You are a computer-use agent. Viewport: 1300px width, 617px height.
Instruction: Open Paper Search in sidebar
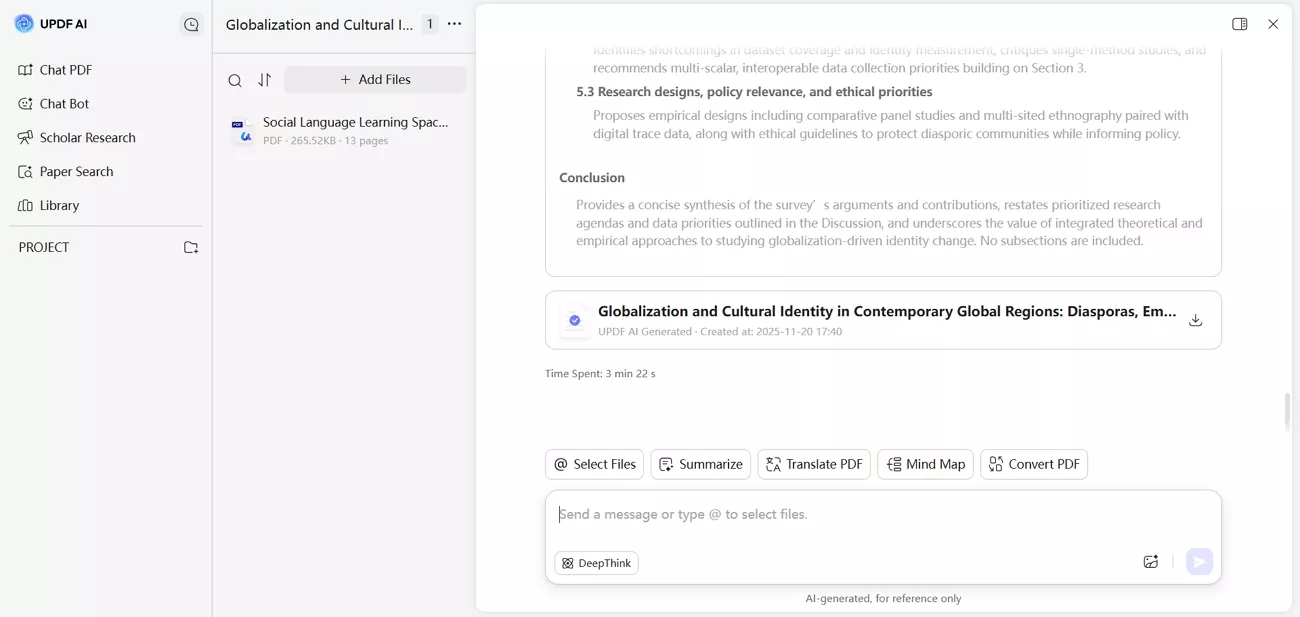coord(76,172)
